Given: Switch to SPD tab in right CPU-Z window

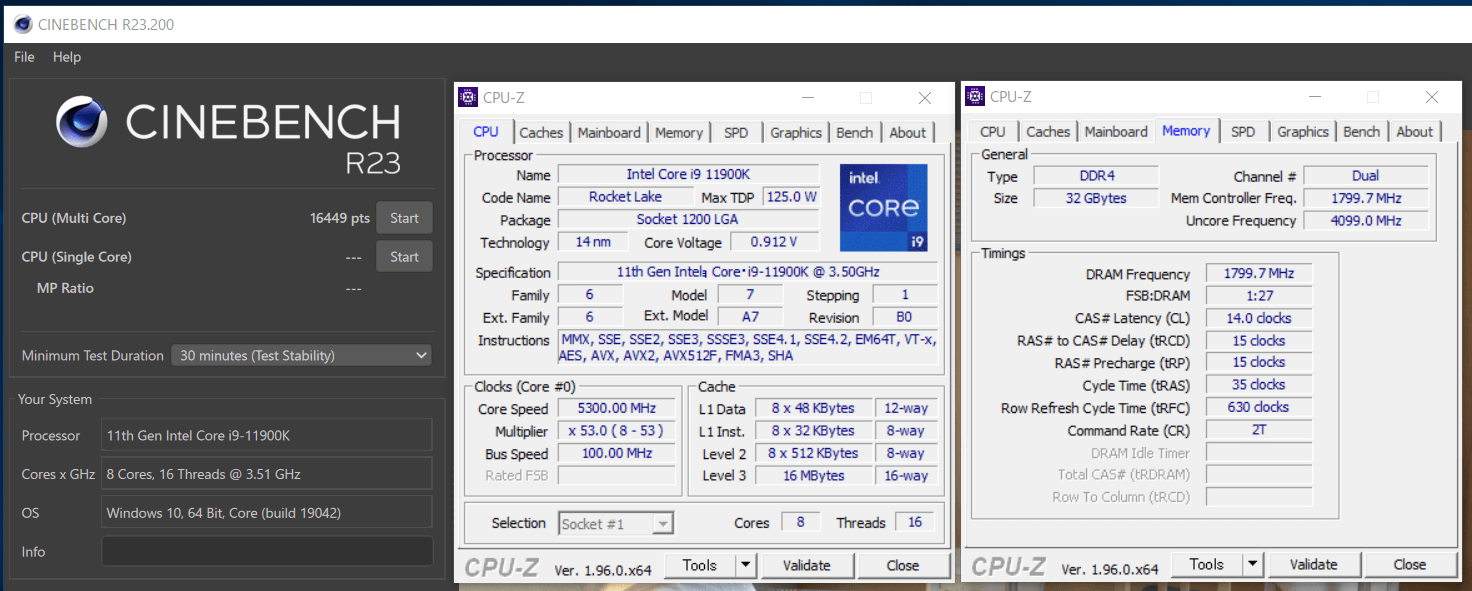Looking at the screenshot, I should (x=1243, y=131).
